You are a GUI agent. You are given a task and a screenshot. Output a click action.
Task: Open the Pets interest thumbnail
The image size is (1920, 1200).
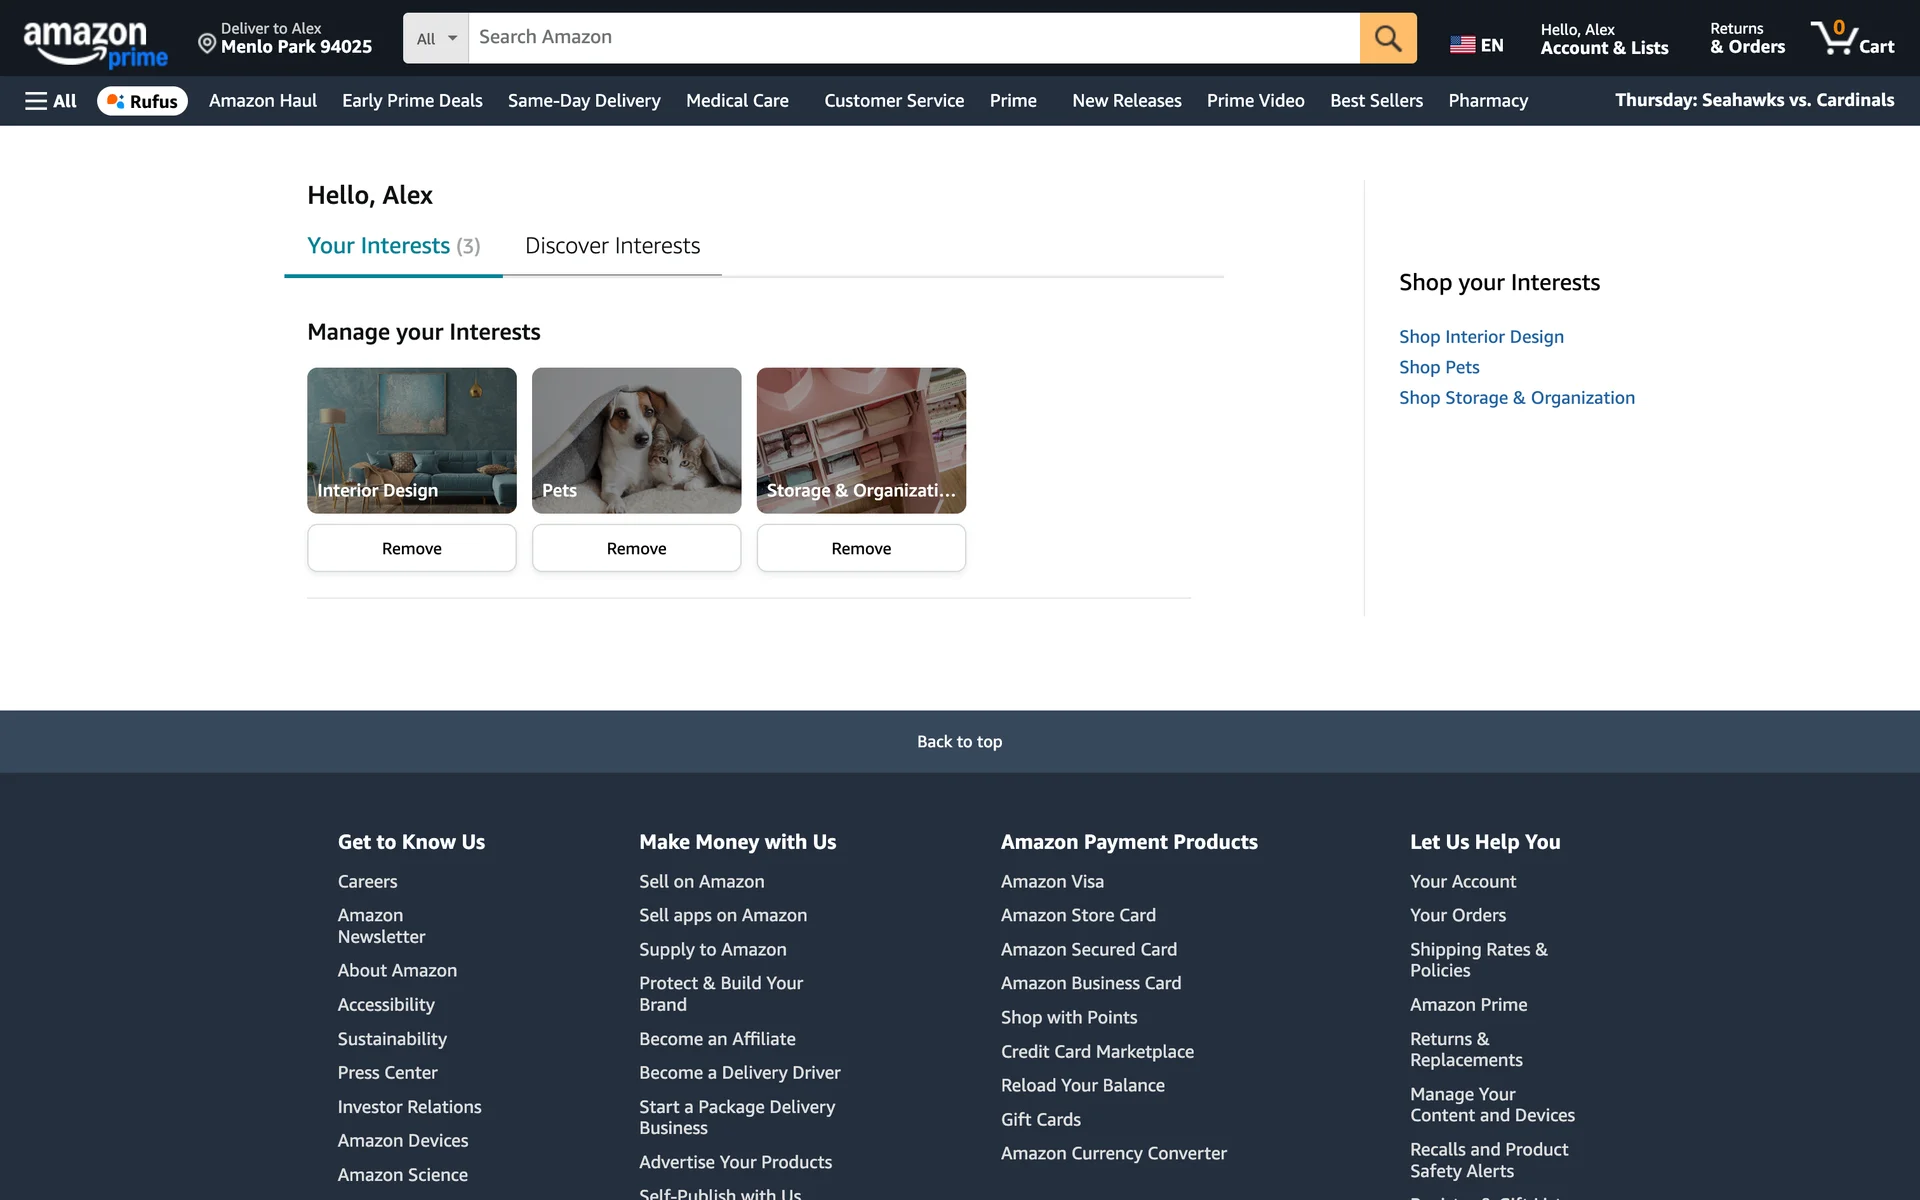[x=636, y=440]
